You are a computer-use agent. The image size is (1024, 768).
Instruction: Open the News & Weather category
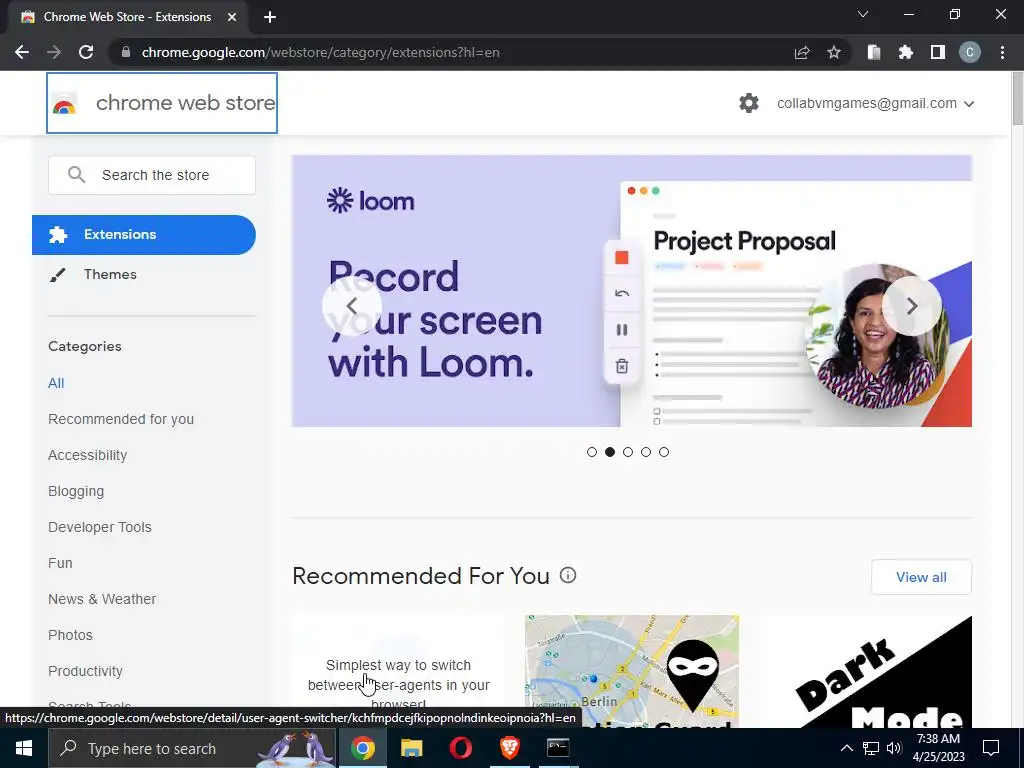pyautogui.click(x=102, y=599)
